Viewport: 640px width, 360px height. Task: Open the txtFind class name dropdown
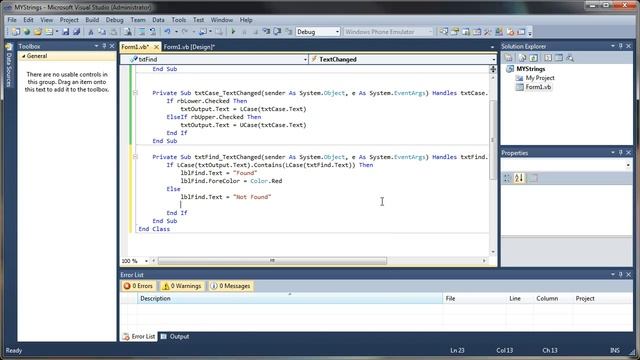click(x=305, y=60)
